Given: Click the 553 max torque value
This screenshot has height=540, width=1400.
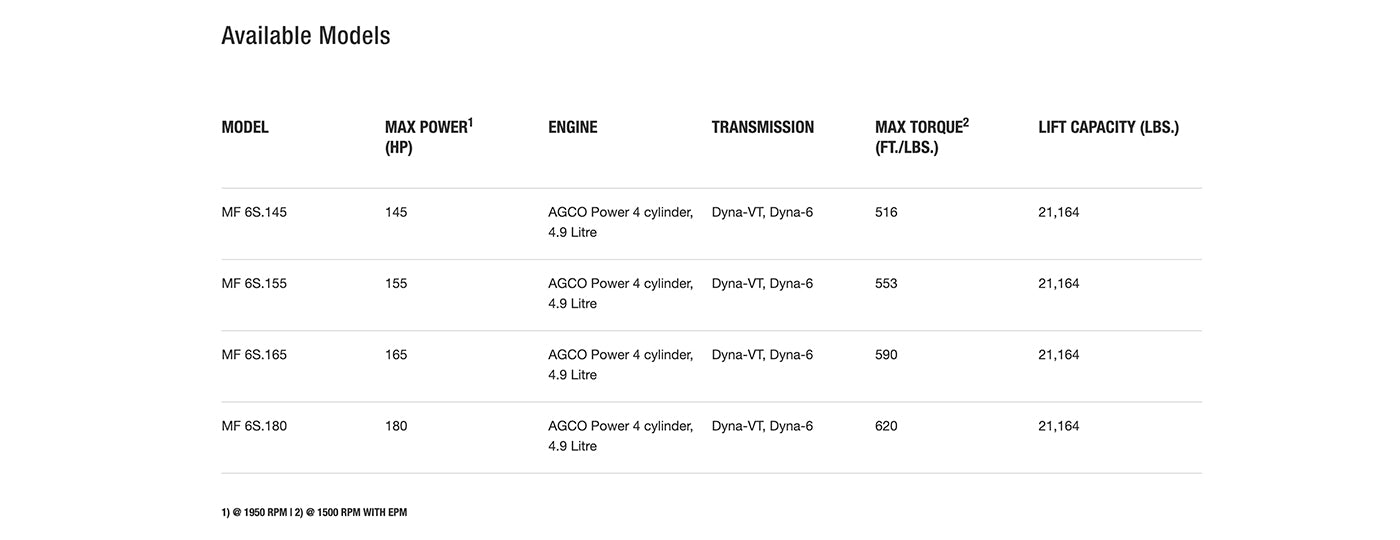Looking at the screenshot, I should click(886, 283).
